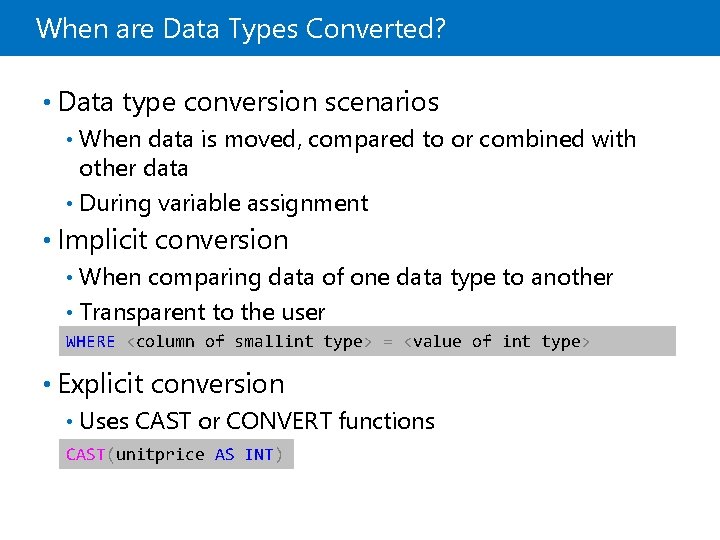Click the 'INT' keyword in CAST snippet

point(259,455)
